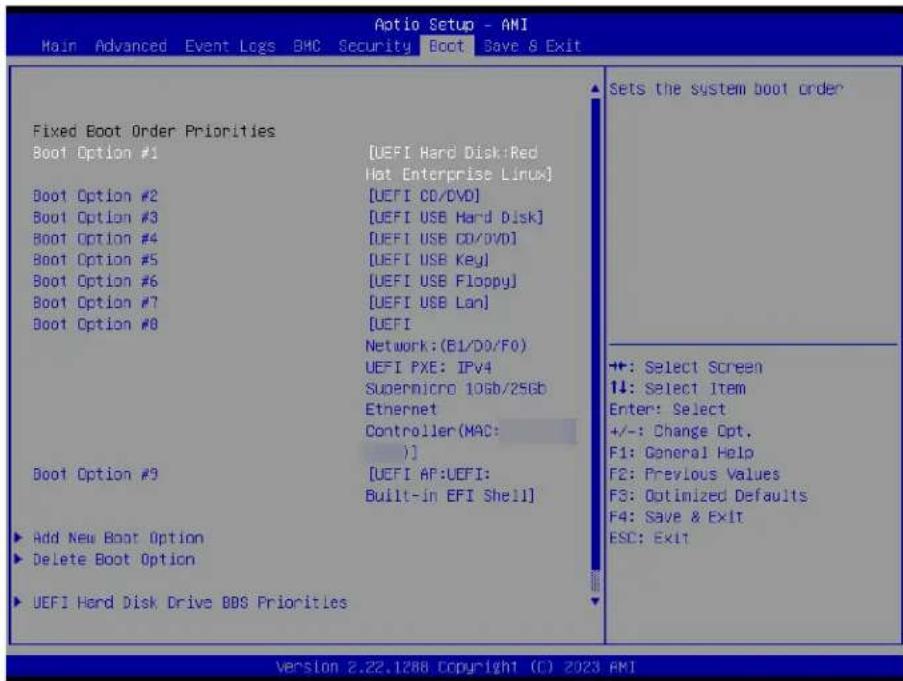Viewport: 903px width, 681px height.
Task: Change the UEFI Hard Disk:Red Hat Enterprise Linux value
Action: (x=459, y=163)
